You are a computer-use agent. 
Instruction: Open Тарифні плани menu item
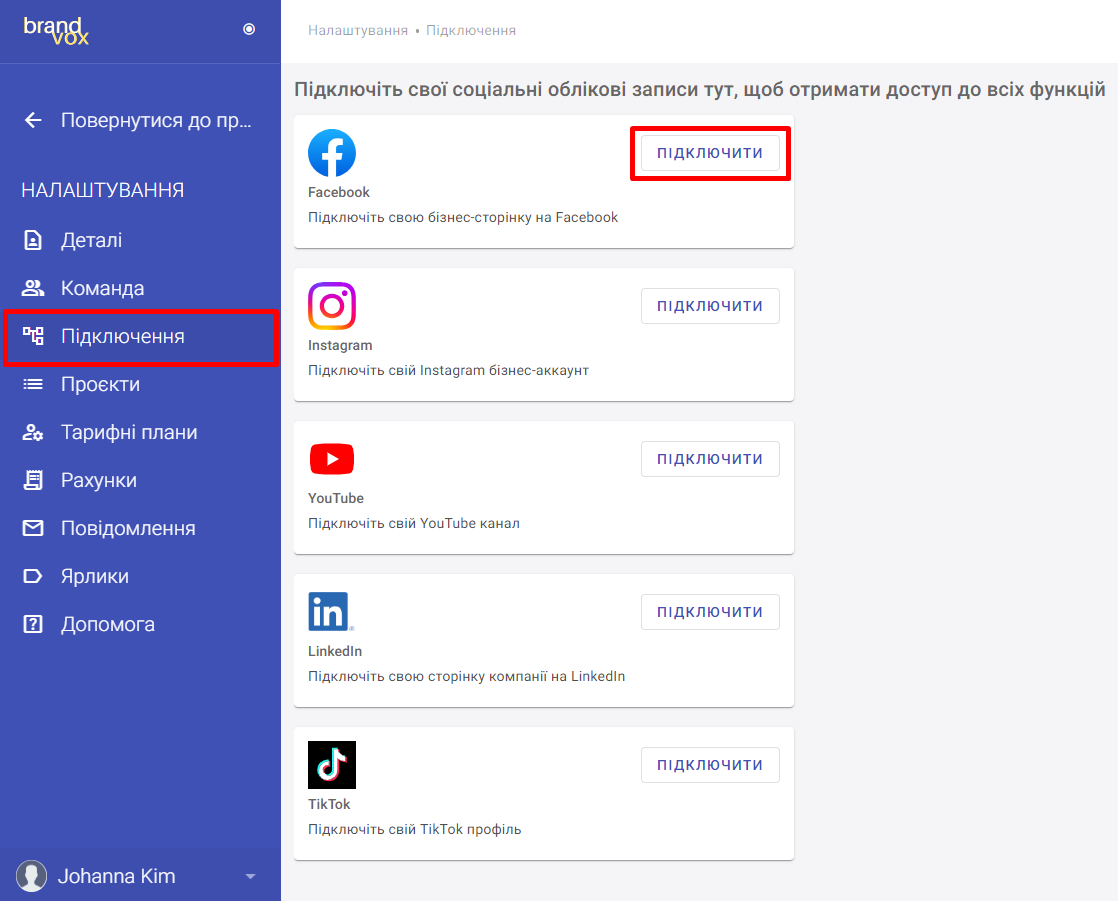[140, 432]
